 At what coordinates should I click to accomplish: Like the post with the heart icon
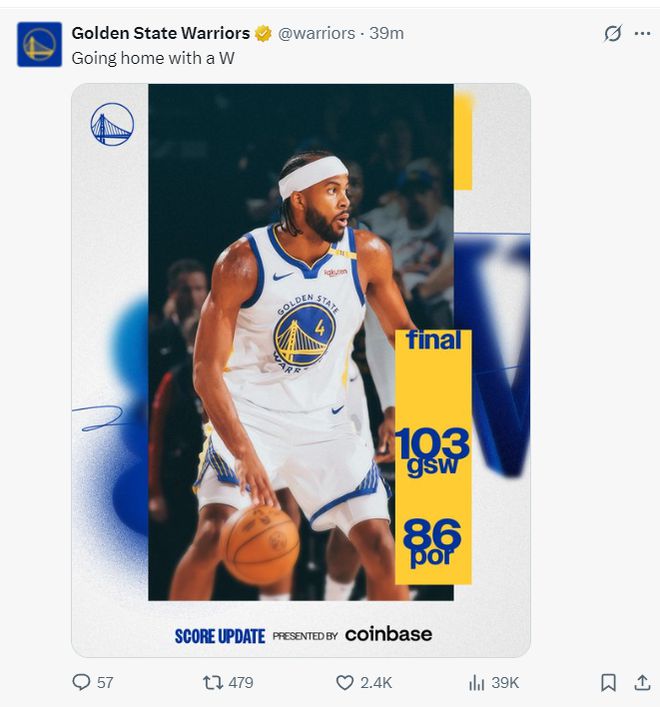coord(345,682)
